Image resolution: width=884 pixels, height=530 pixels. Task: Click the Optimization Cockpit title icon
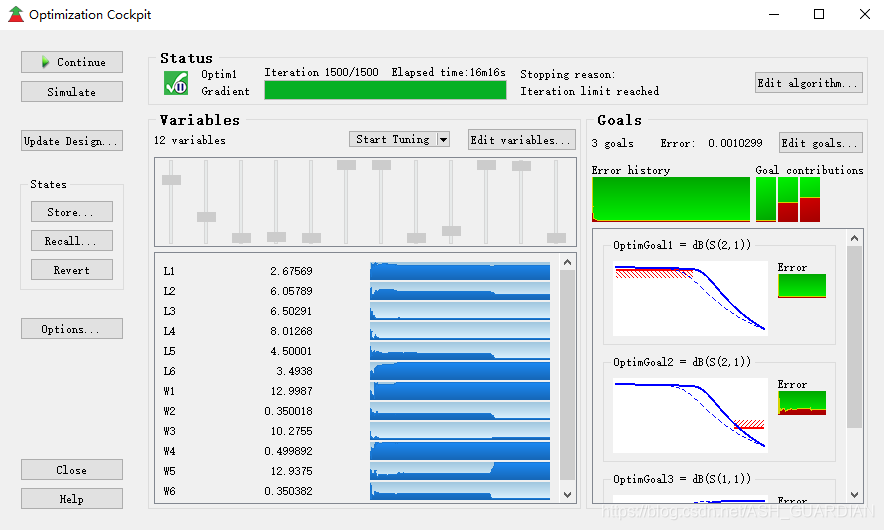(16, 15)
